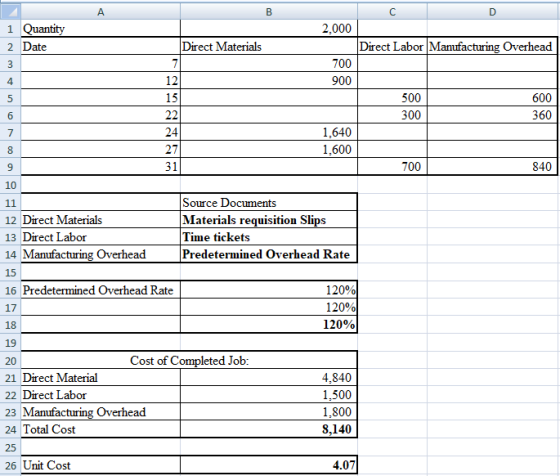Select column B header
The image size is (560, 476).
[x=269, y=11]
